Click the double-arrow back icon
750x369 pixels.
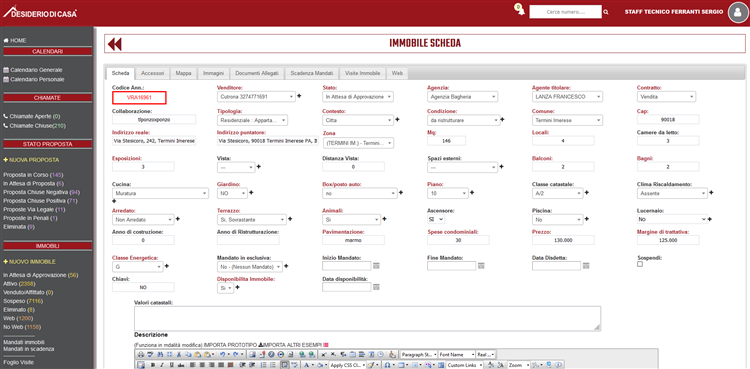pyautogui.click(x=115, y=44)
